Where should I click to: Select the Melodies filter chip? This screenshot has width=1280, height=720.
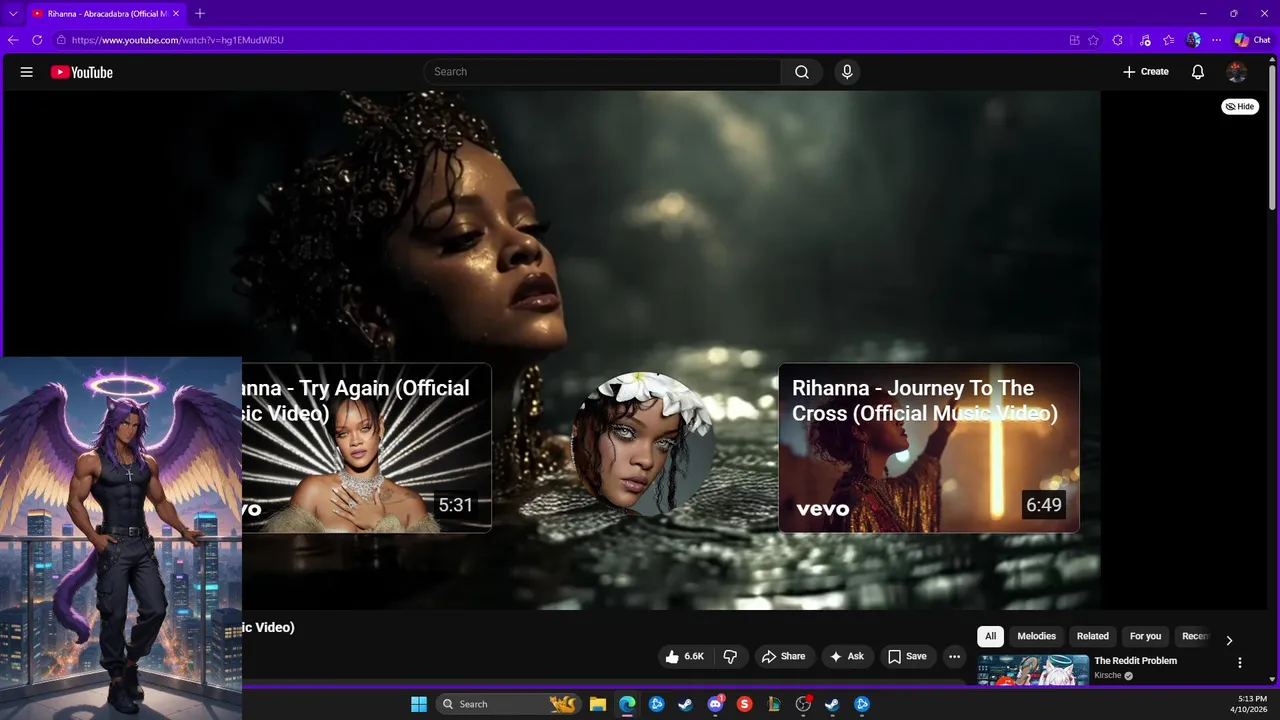(x=1036, y=636)
